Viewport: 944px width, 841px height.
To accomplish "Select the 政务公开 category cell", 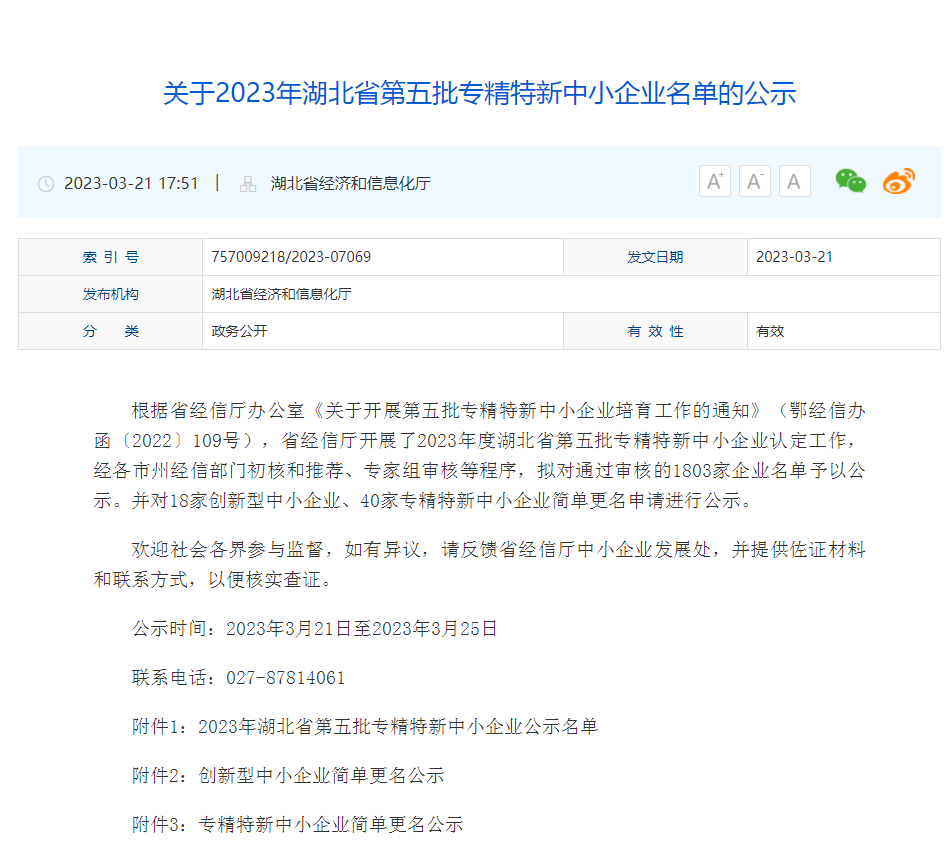I will [x=240, y=331].
